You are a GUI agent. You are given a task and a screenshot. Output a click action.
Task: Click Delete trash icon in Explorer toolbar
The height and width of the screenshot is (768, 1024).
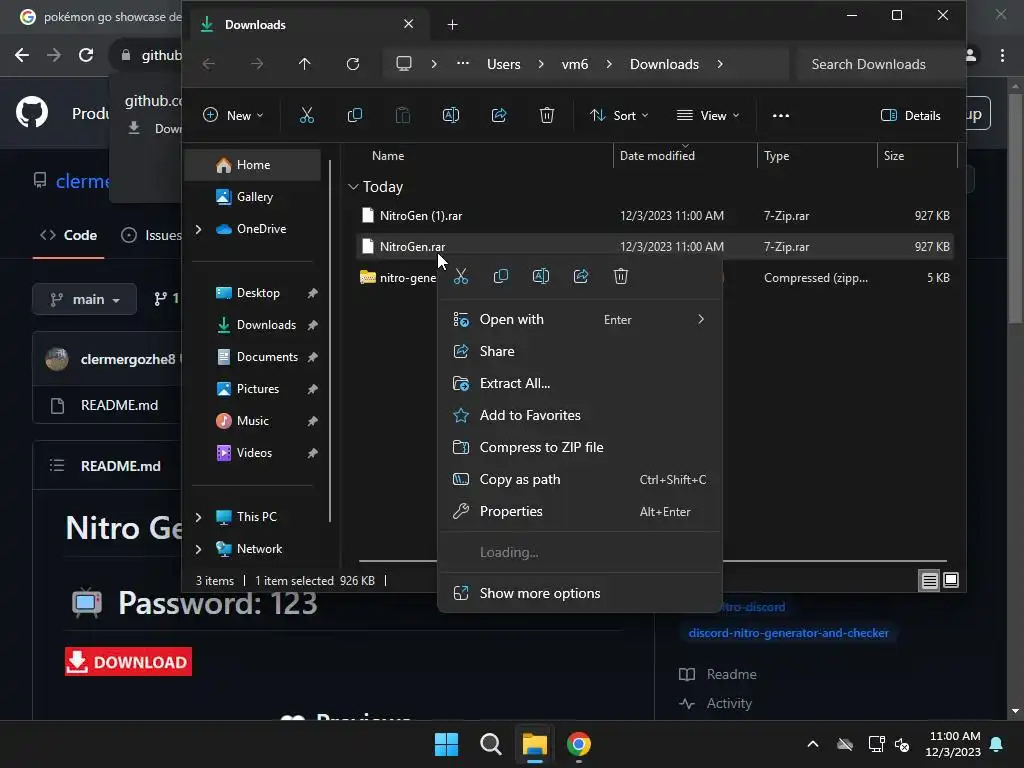[x=547, y=116]
